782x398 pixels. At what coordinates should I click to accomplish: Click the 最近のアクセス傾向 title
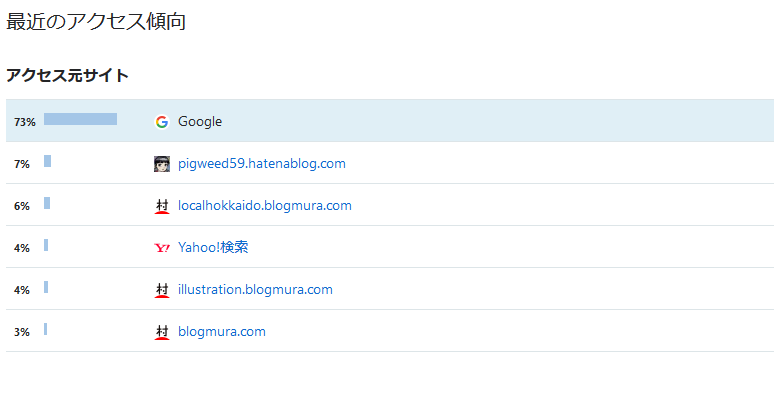click(96, 21)
